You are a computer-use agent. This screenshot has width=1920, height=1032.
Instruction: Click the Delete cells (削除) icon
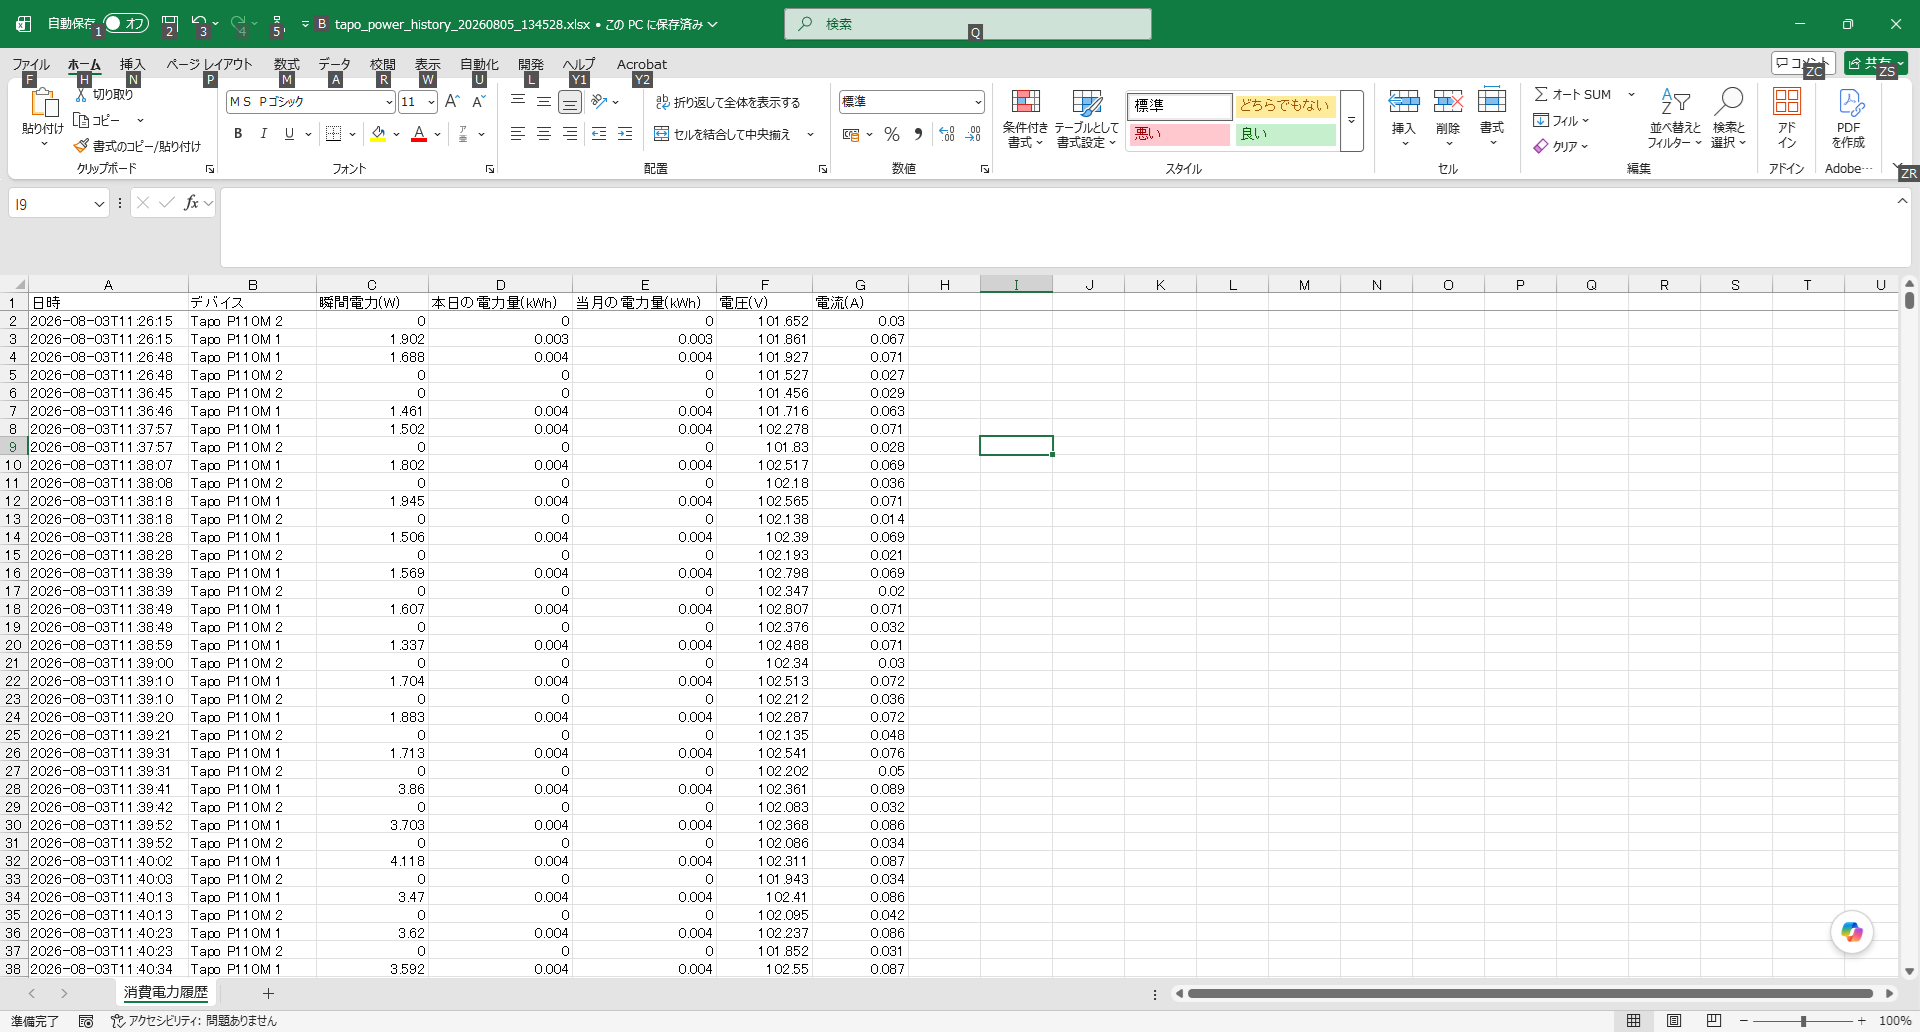(x=1447, y=100)
